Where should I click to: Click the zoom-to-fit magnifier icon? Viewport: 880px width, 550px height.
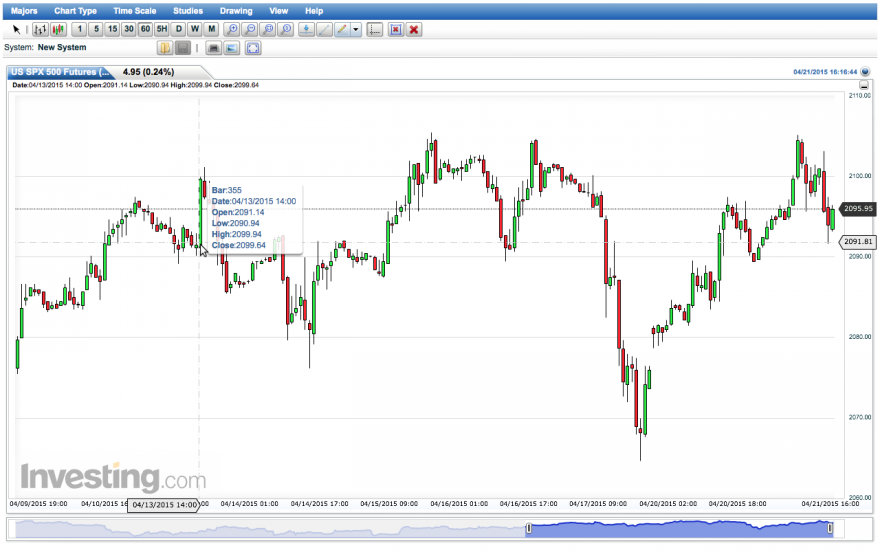268,30
